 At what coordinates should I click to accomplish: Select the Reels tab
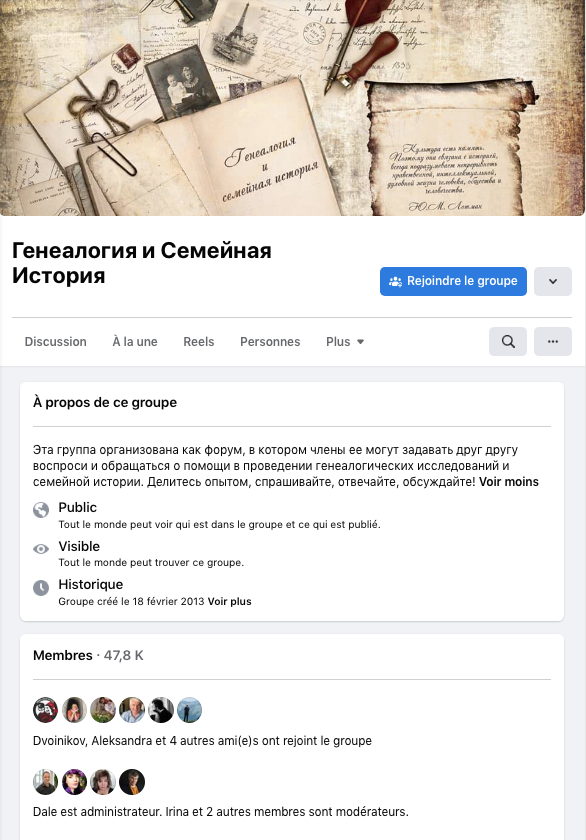[x=199, y=342]
